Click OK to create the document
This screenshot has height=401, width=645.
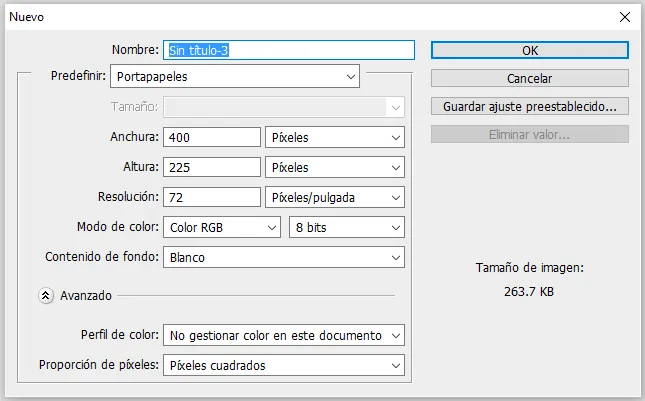click(529, 50)
